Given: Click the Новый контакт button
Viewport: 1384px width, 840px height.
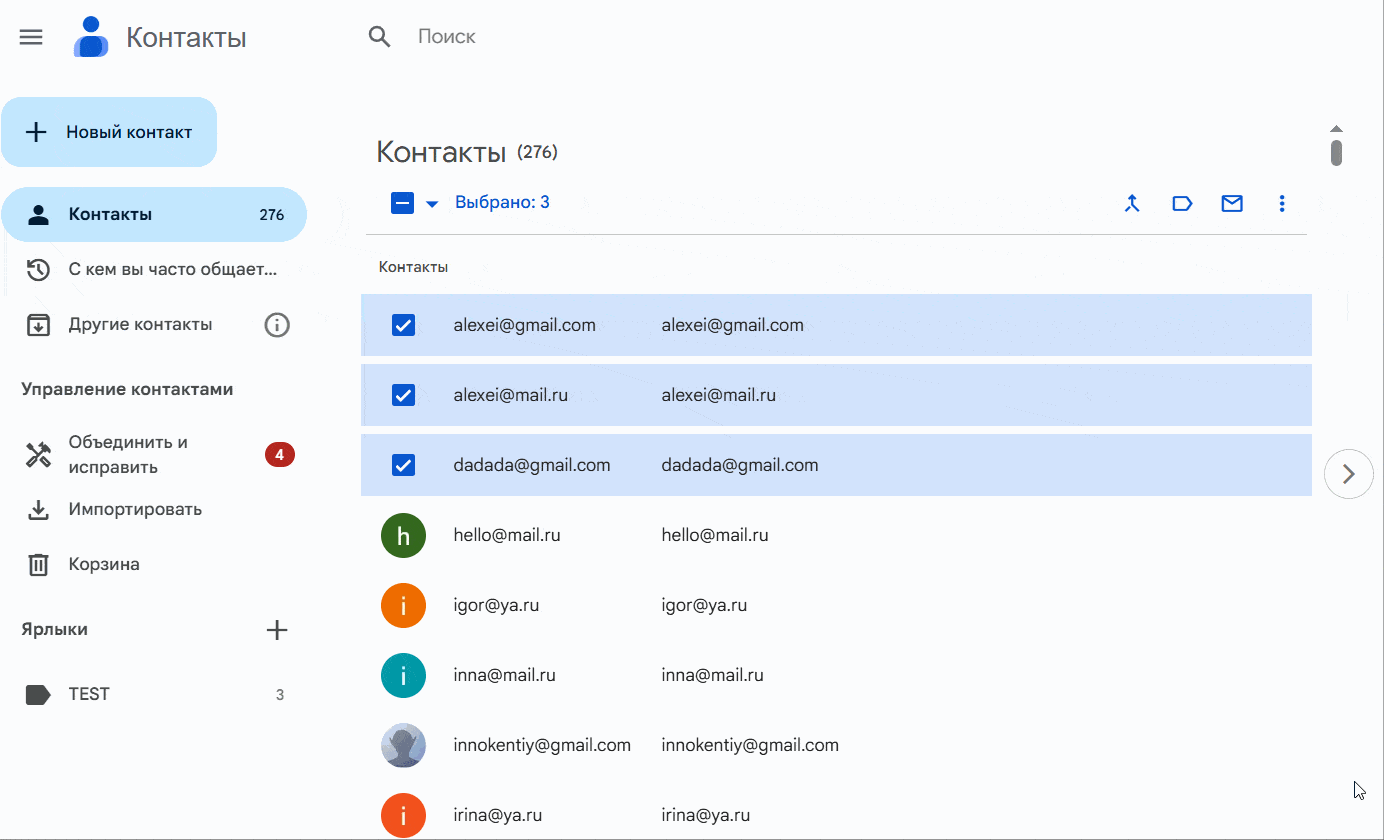Looking at the screenshot, I should tap(109, 132).
